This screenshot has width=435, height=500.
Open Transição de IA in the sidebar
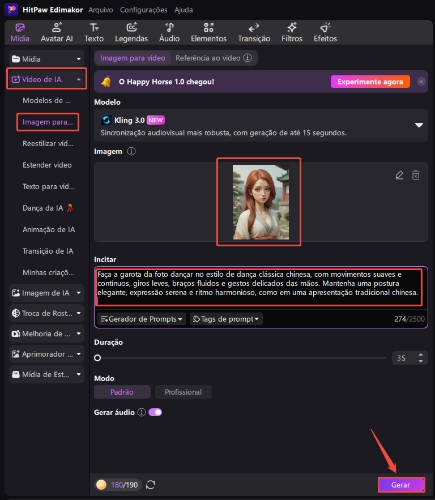[x=48, y=251]
